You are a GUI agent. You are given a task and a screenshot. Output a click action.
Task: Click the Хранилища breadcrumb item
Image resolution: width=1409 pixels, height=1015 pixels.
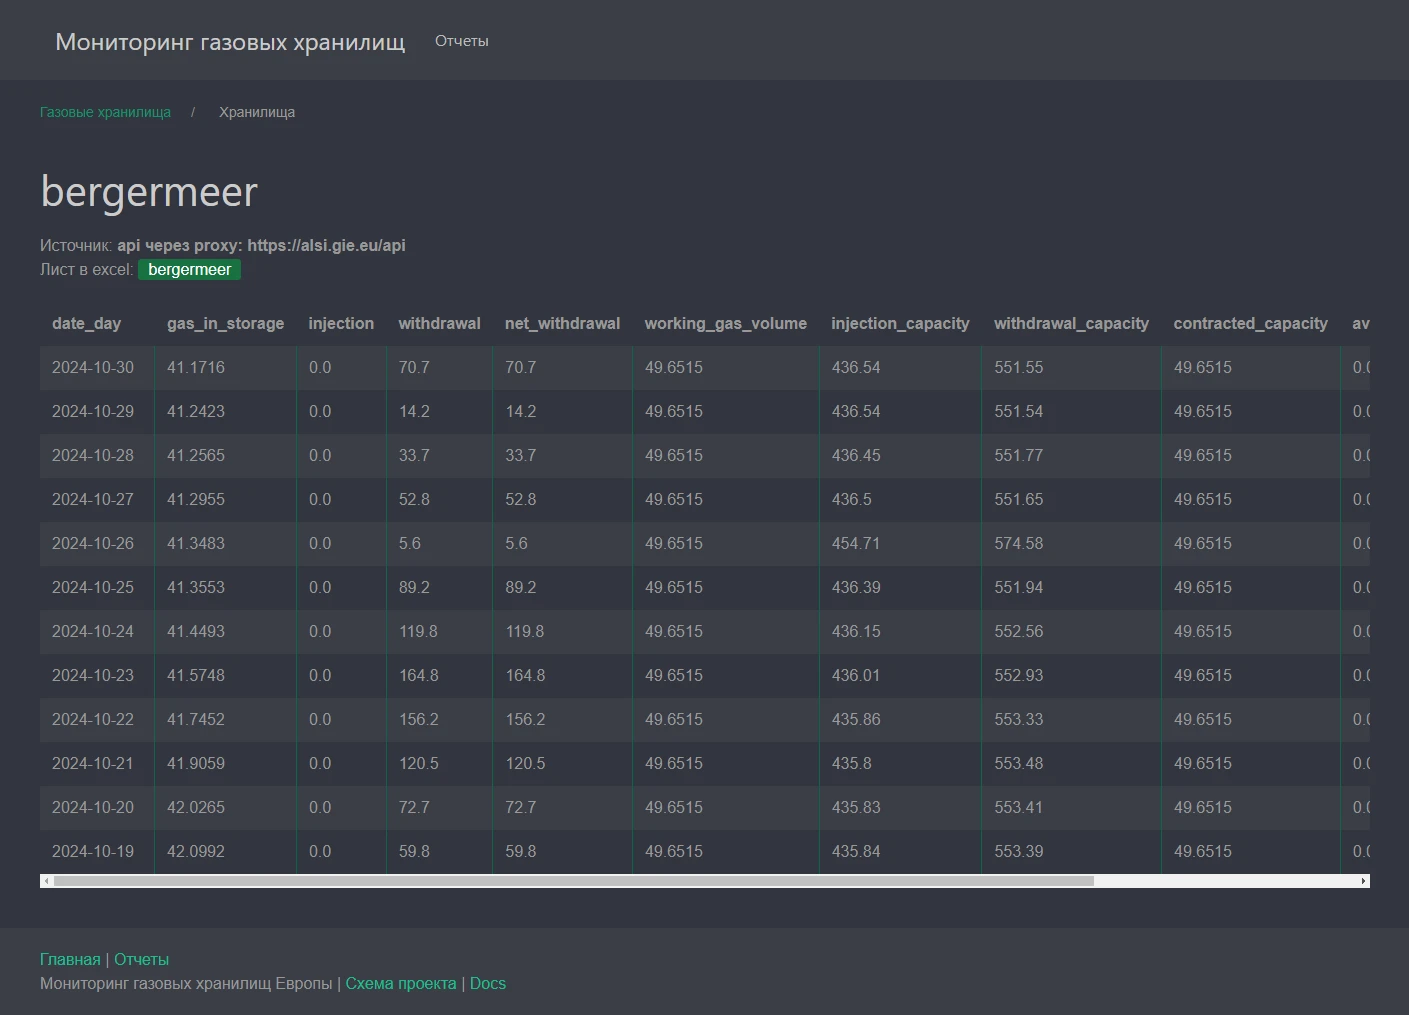click(257, 112)
